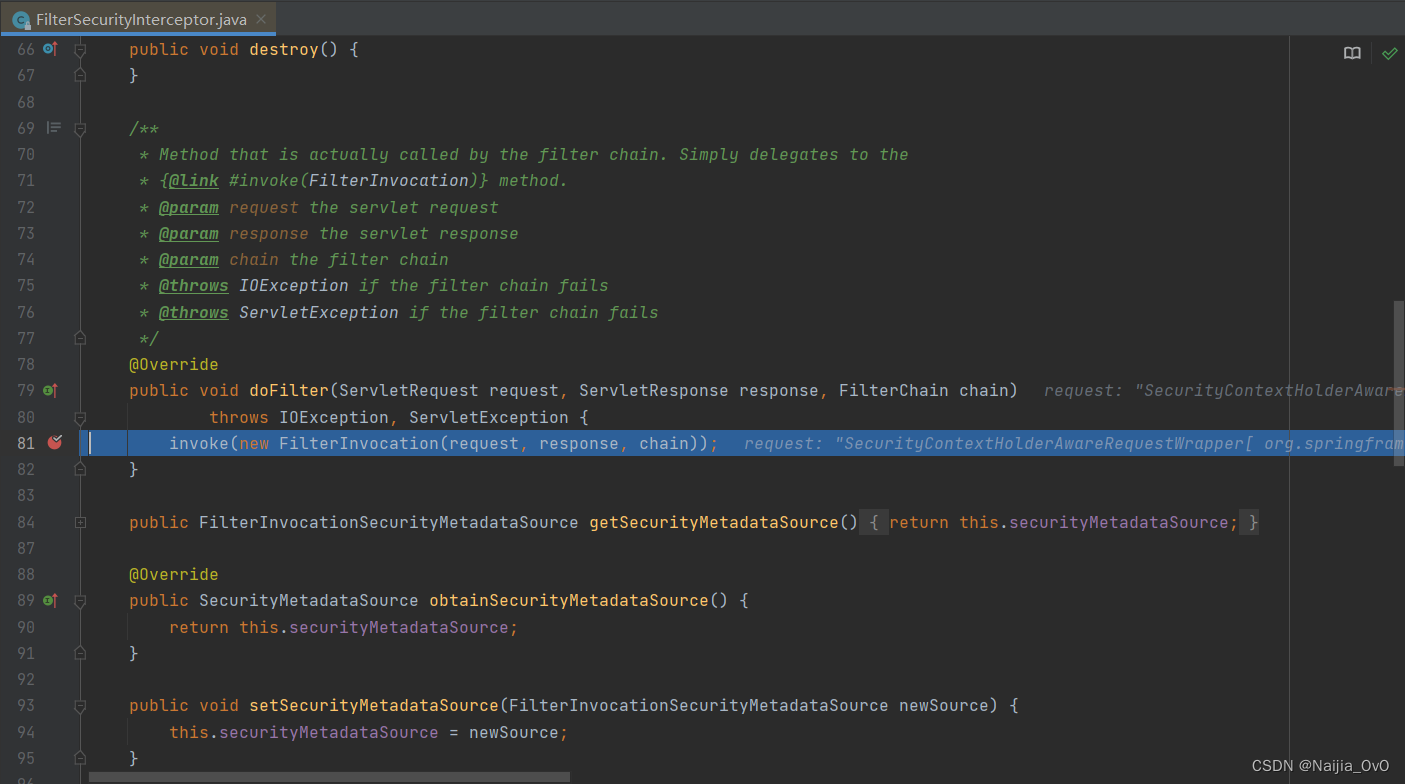Click @throws ServletException tag on line 76
Viewport: 1405px width, 784px height.
click(x=194, y=312)
